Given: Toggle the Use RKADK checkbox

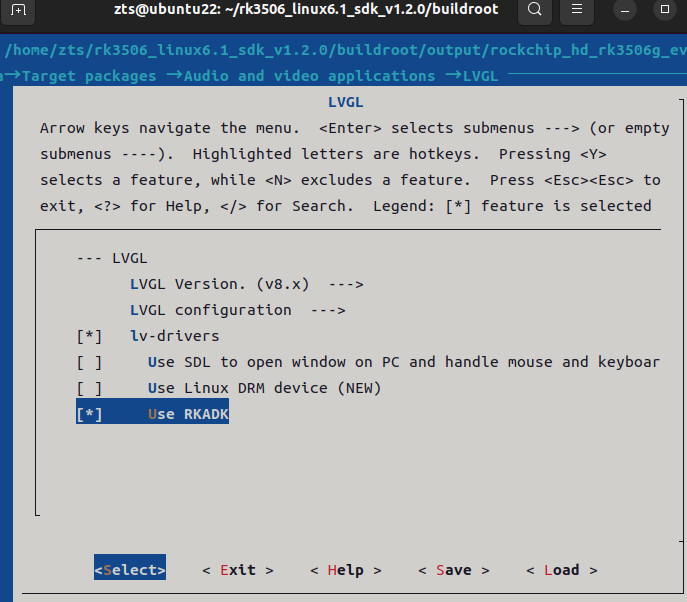Looking at the screenshot, I should point(89,414).
